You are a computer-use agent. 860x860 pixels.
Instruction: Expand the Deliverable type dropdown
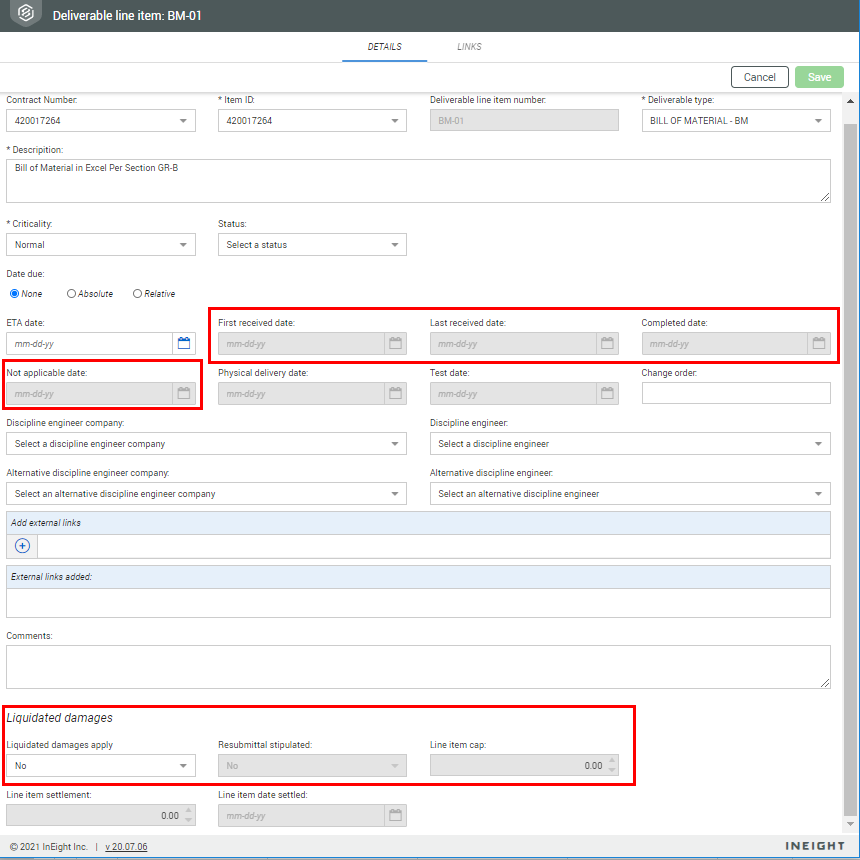click(735, 120)
